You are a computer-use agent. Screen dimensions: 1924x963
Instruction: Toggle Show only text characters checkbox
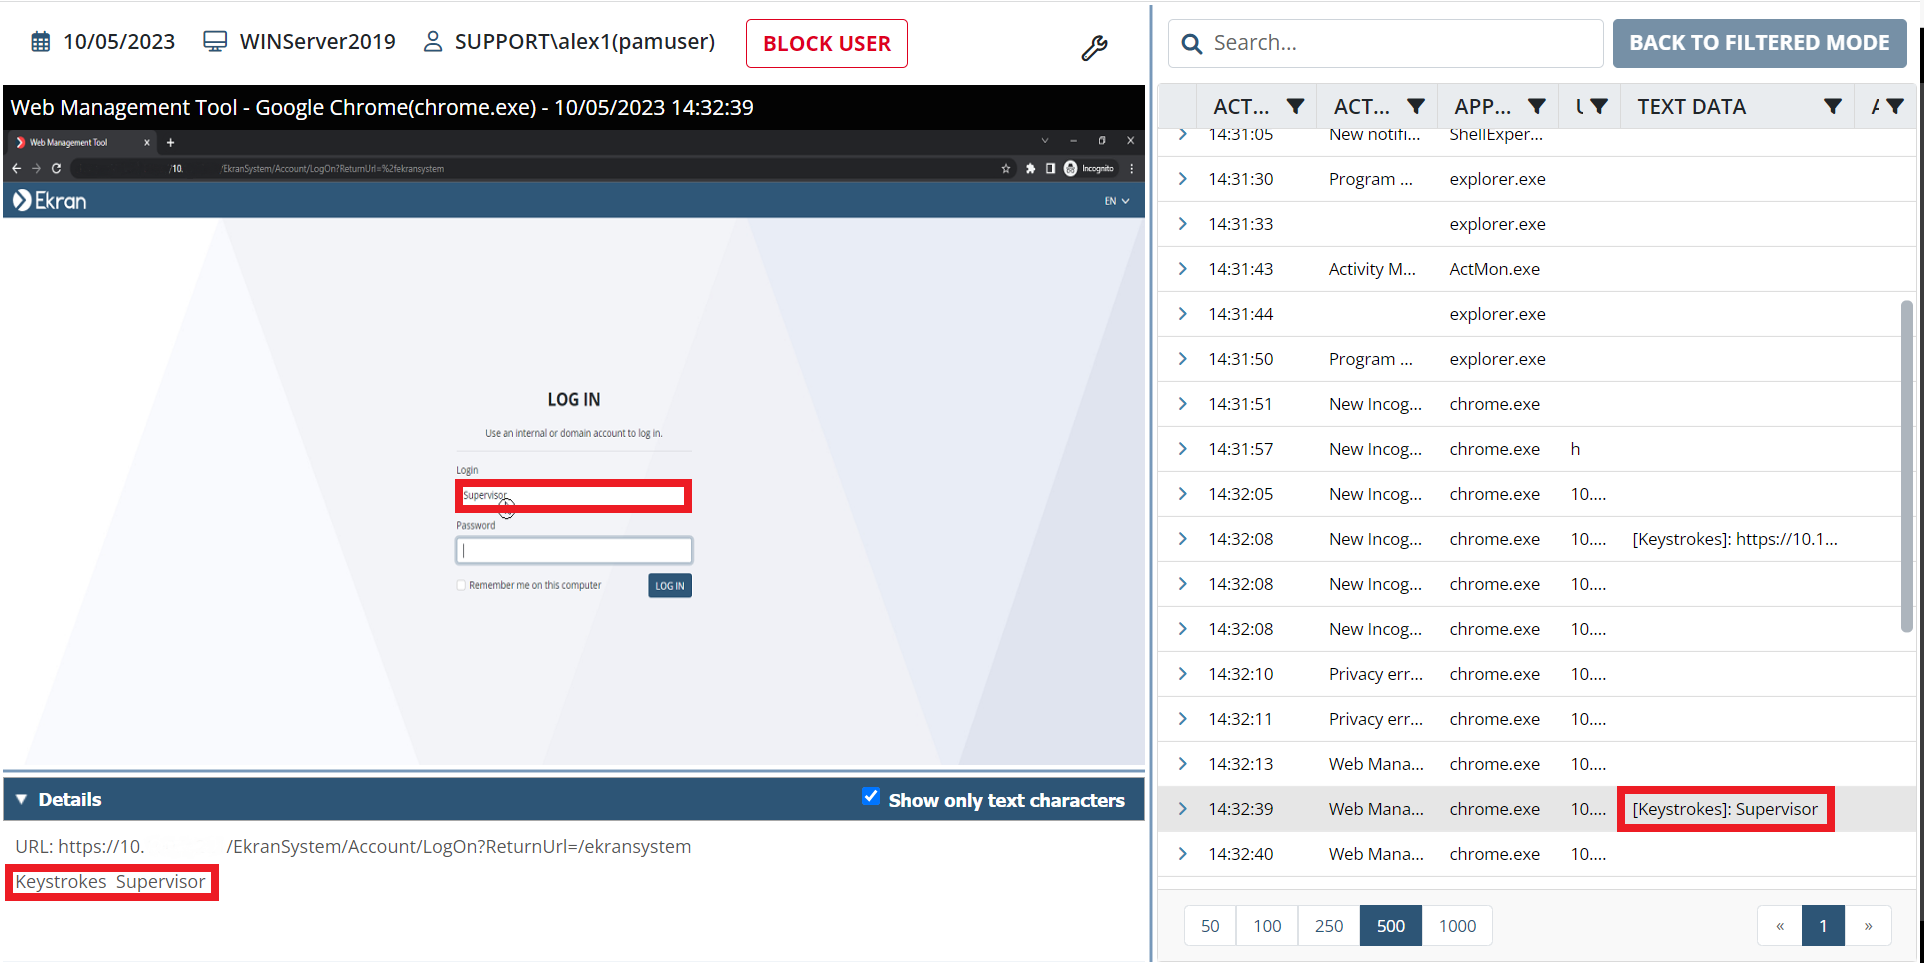[871, 797]
